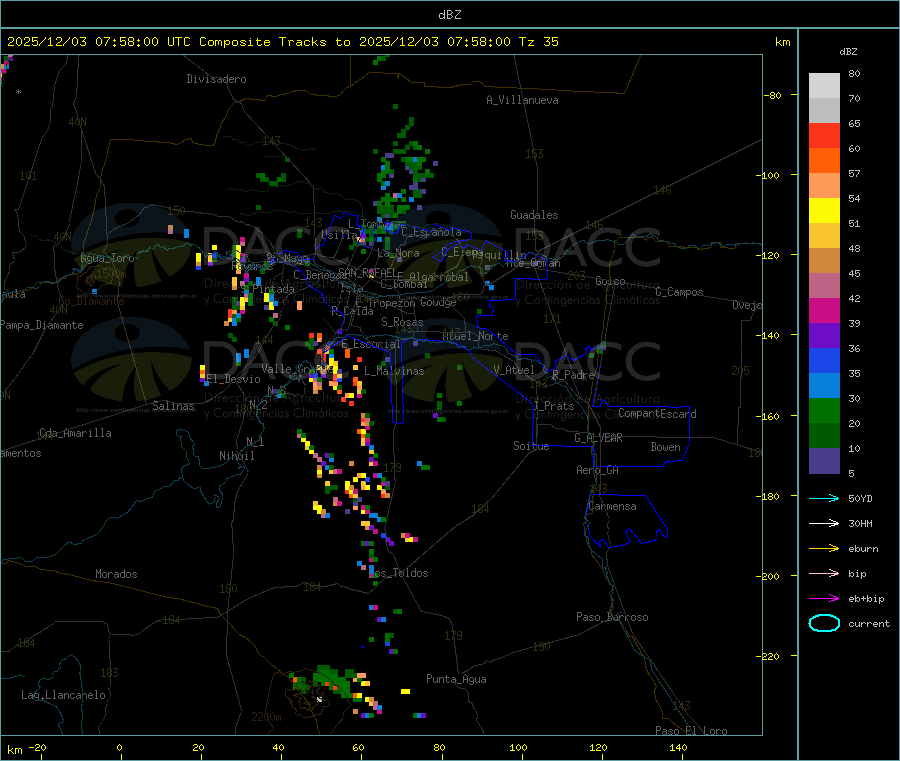This screenshot has width=900, height=761.
Task: Click the V_Atuel map label
Action: [514, 370]
